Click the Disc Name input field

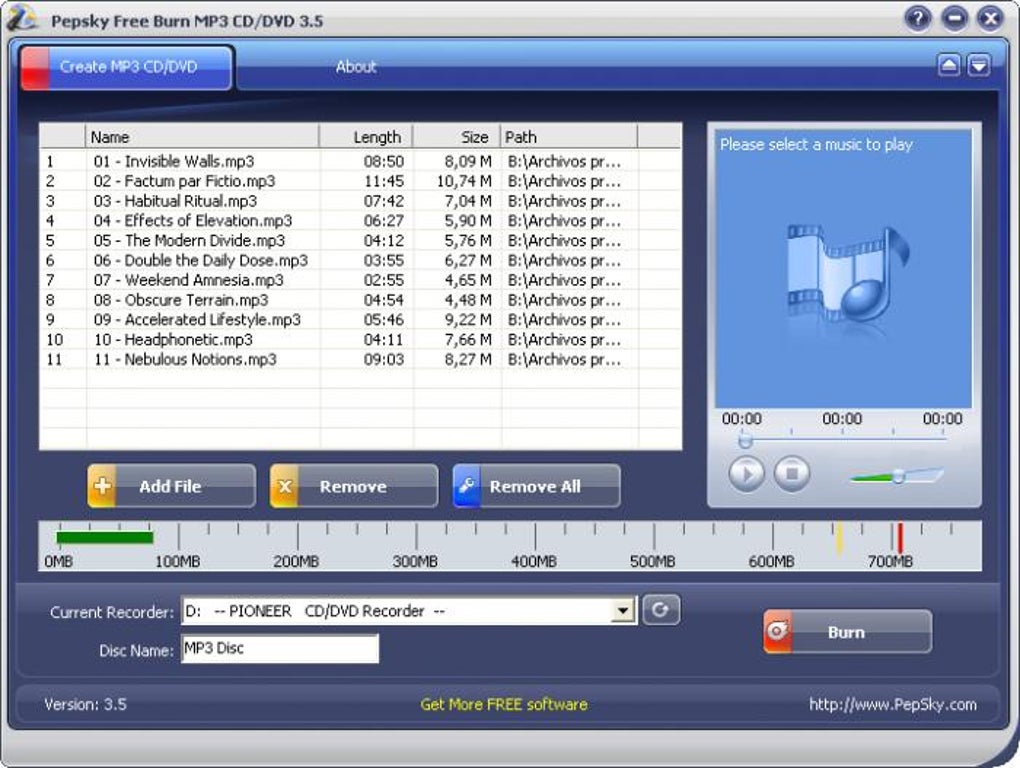pyautogui.click(x=280, y=649)
